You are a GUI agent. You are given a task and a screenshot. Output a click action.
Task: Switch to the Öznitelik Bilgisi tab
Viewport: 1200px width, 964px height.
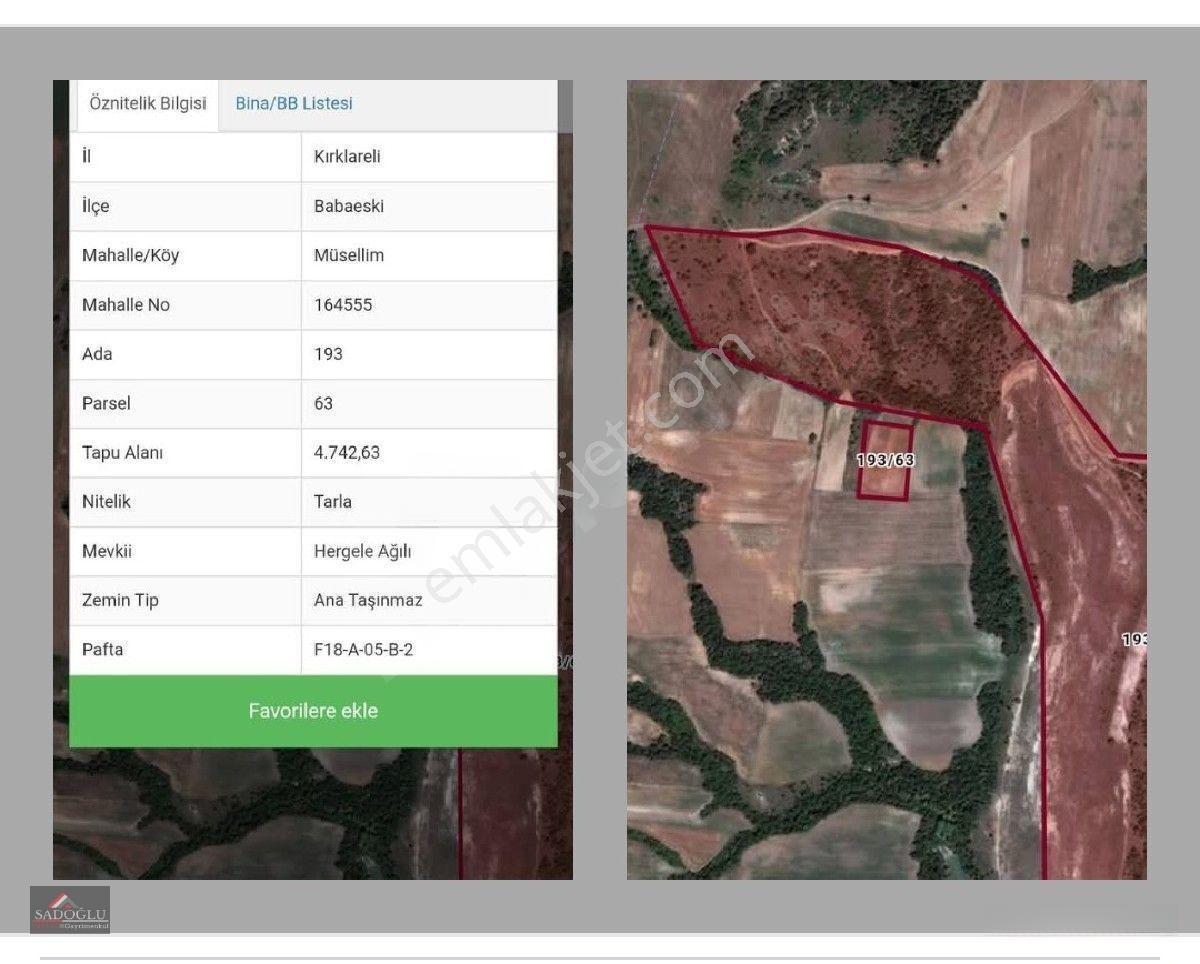pyautogui.click(x=148, y=104)
